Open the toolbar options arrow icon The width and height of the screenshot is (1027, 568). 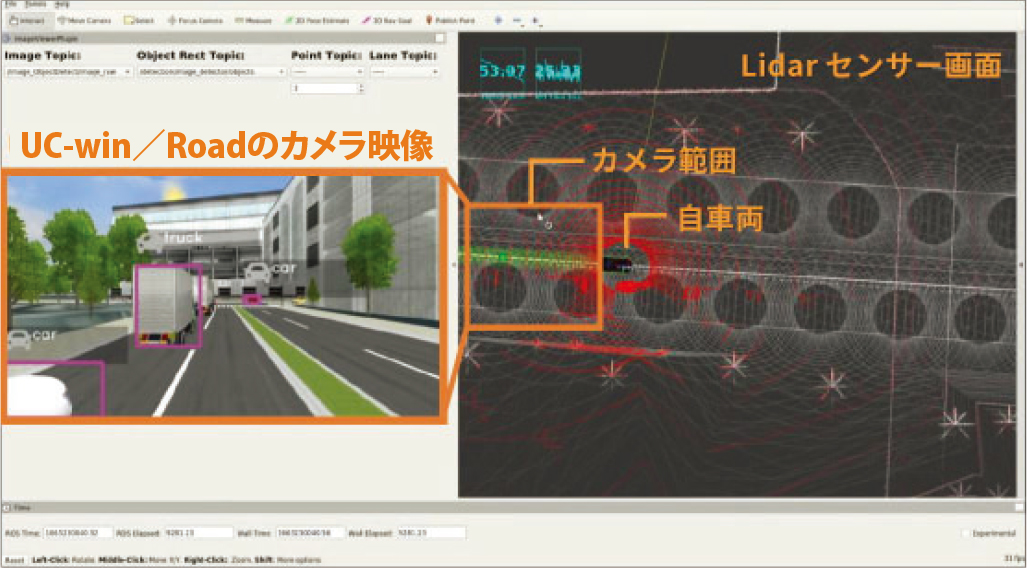coord(536,21)
